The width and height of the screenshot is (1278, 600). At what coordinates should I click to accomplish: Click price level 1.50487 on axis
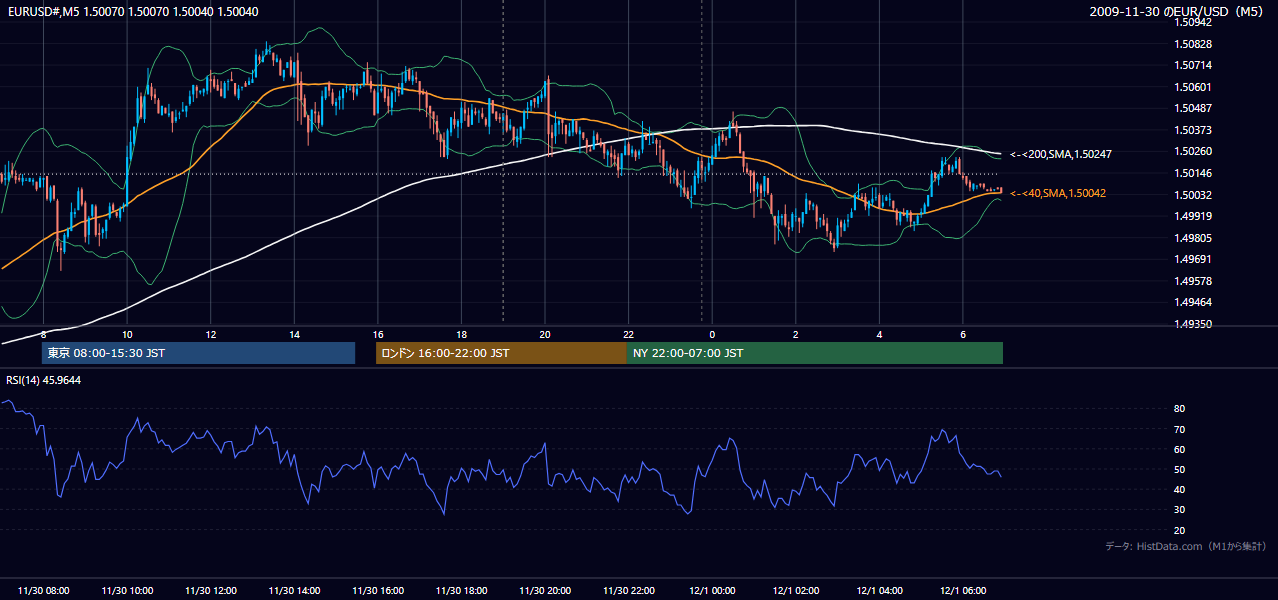coord(1193,108)
